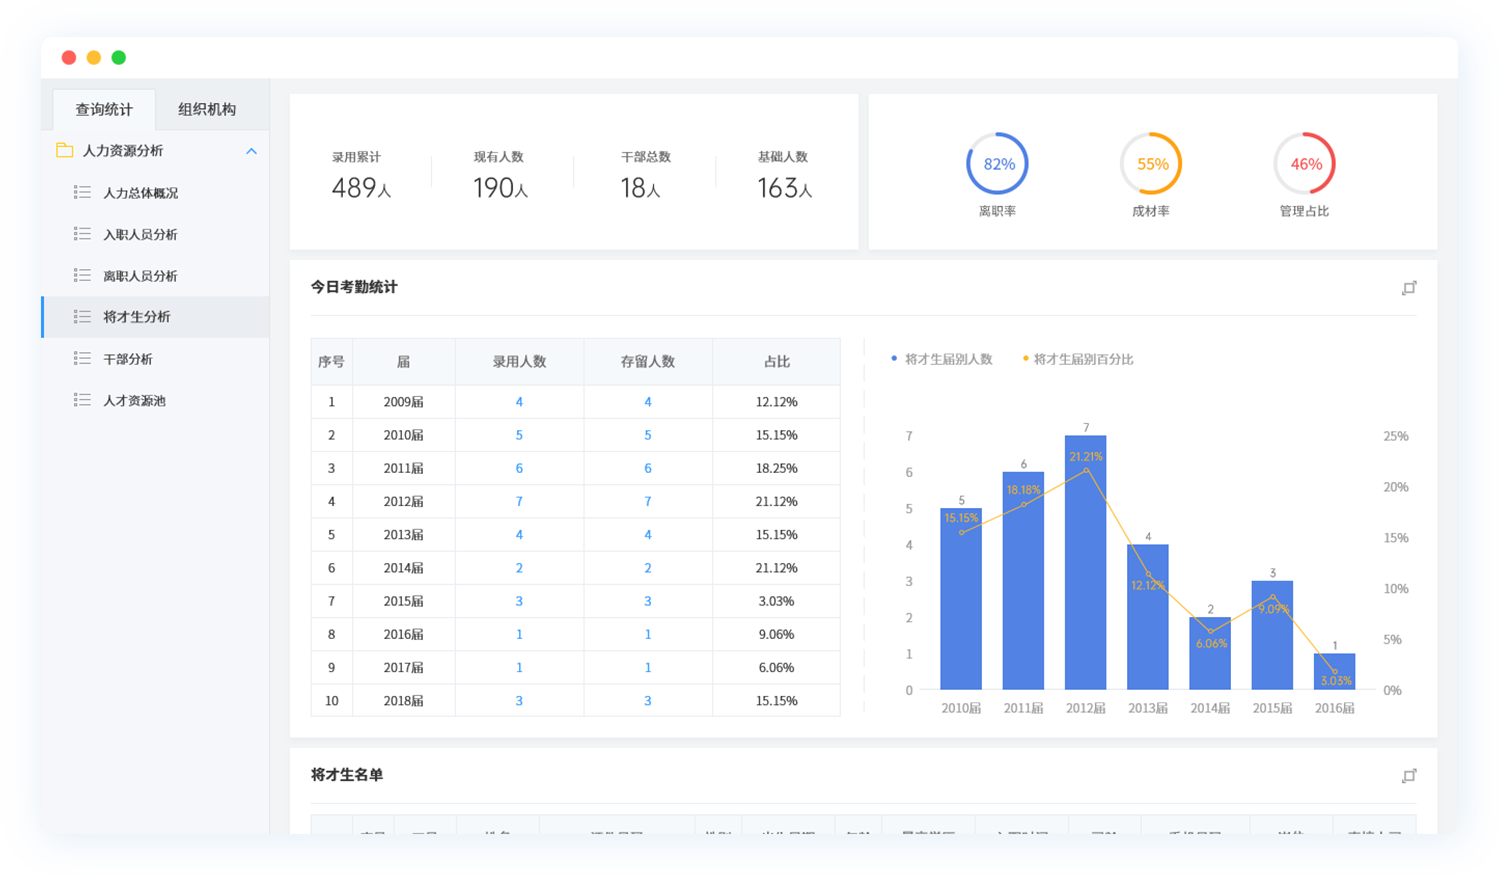Expand the 将才生名单 panel to fullscreen
The image size is (1500, 876).
(x=1409, y=776)
